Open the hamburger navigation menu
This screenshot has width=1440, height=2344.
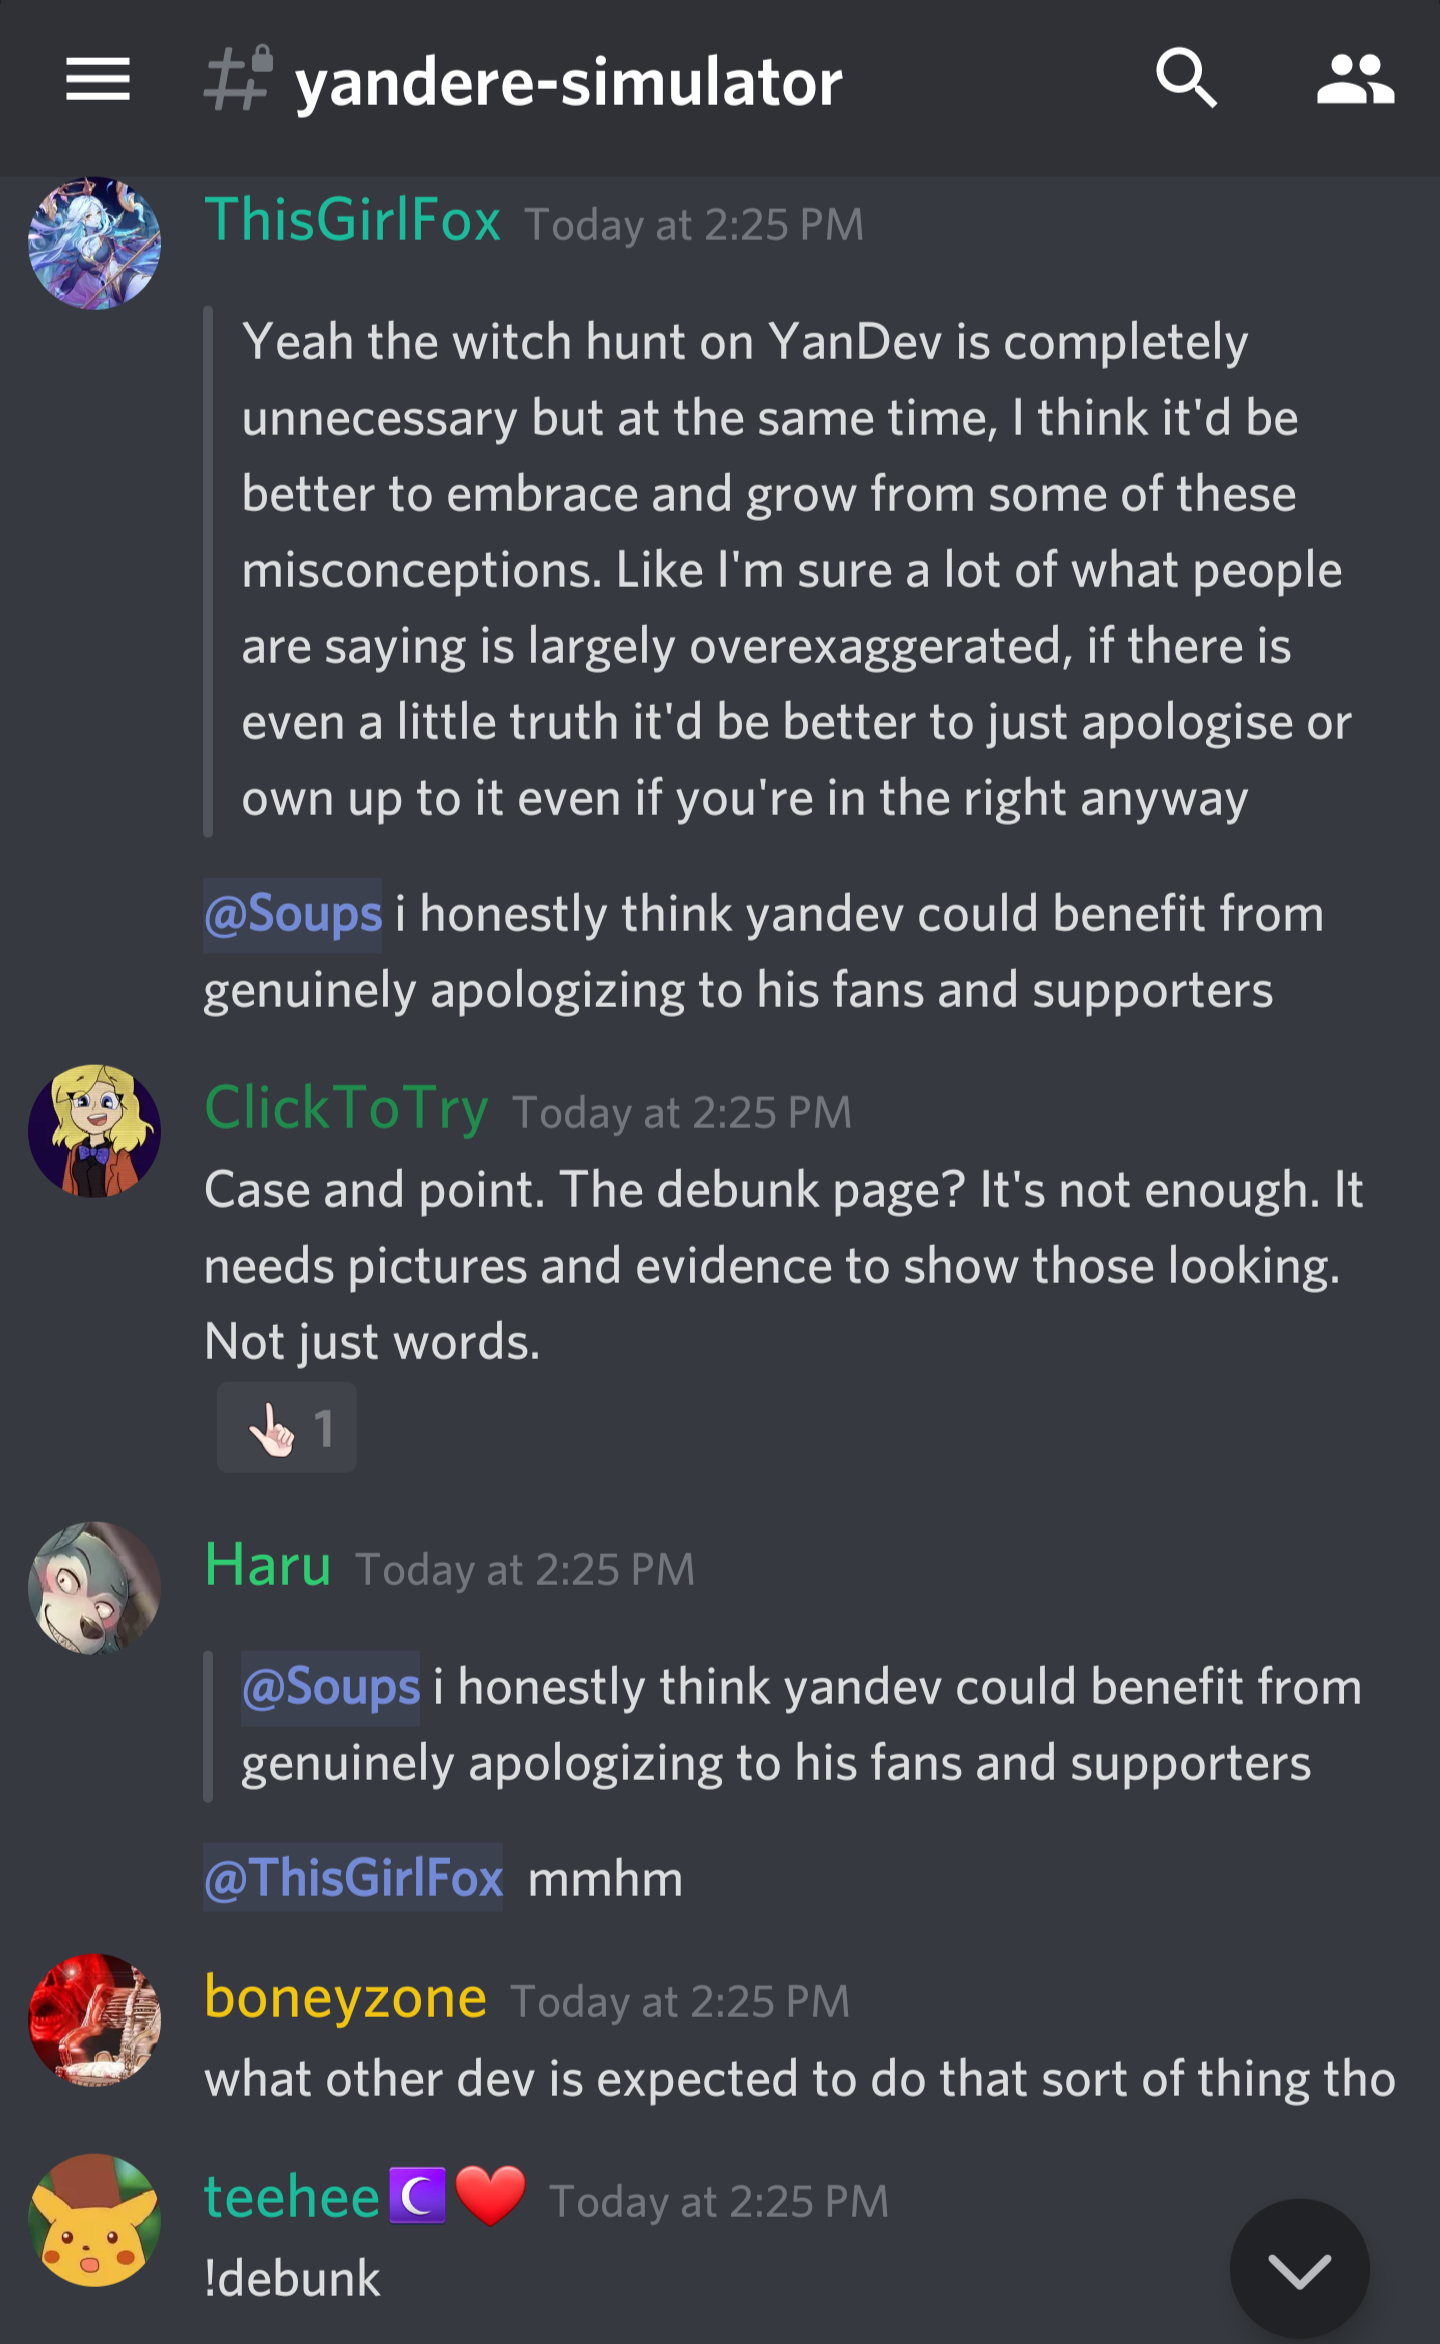coord(98,79)
